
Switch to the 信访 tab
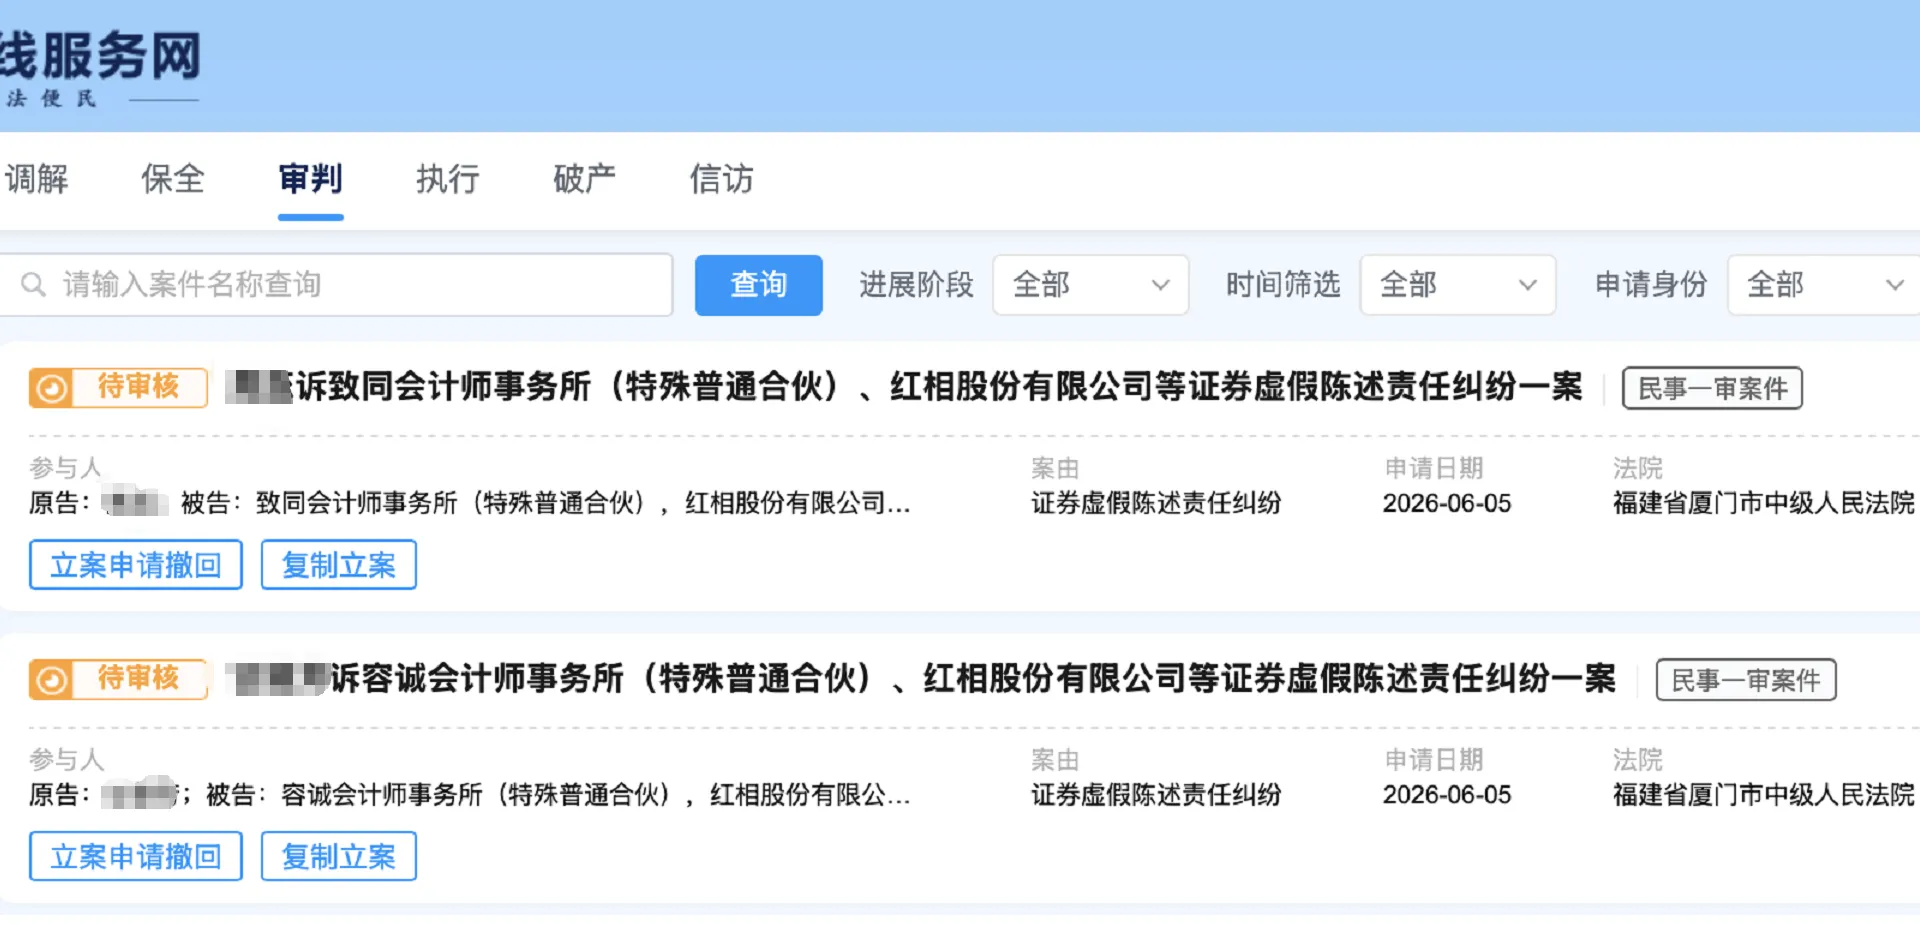[721, 179]
